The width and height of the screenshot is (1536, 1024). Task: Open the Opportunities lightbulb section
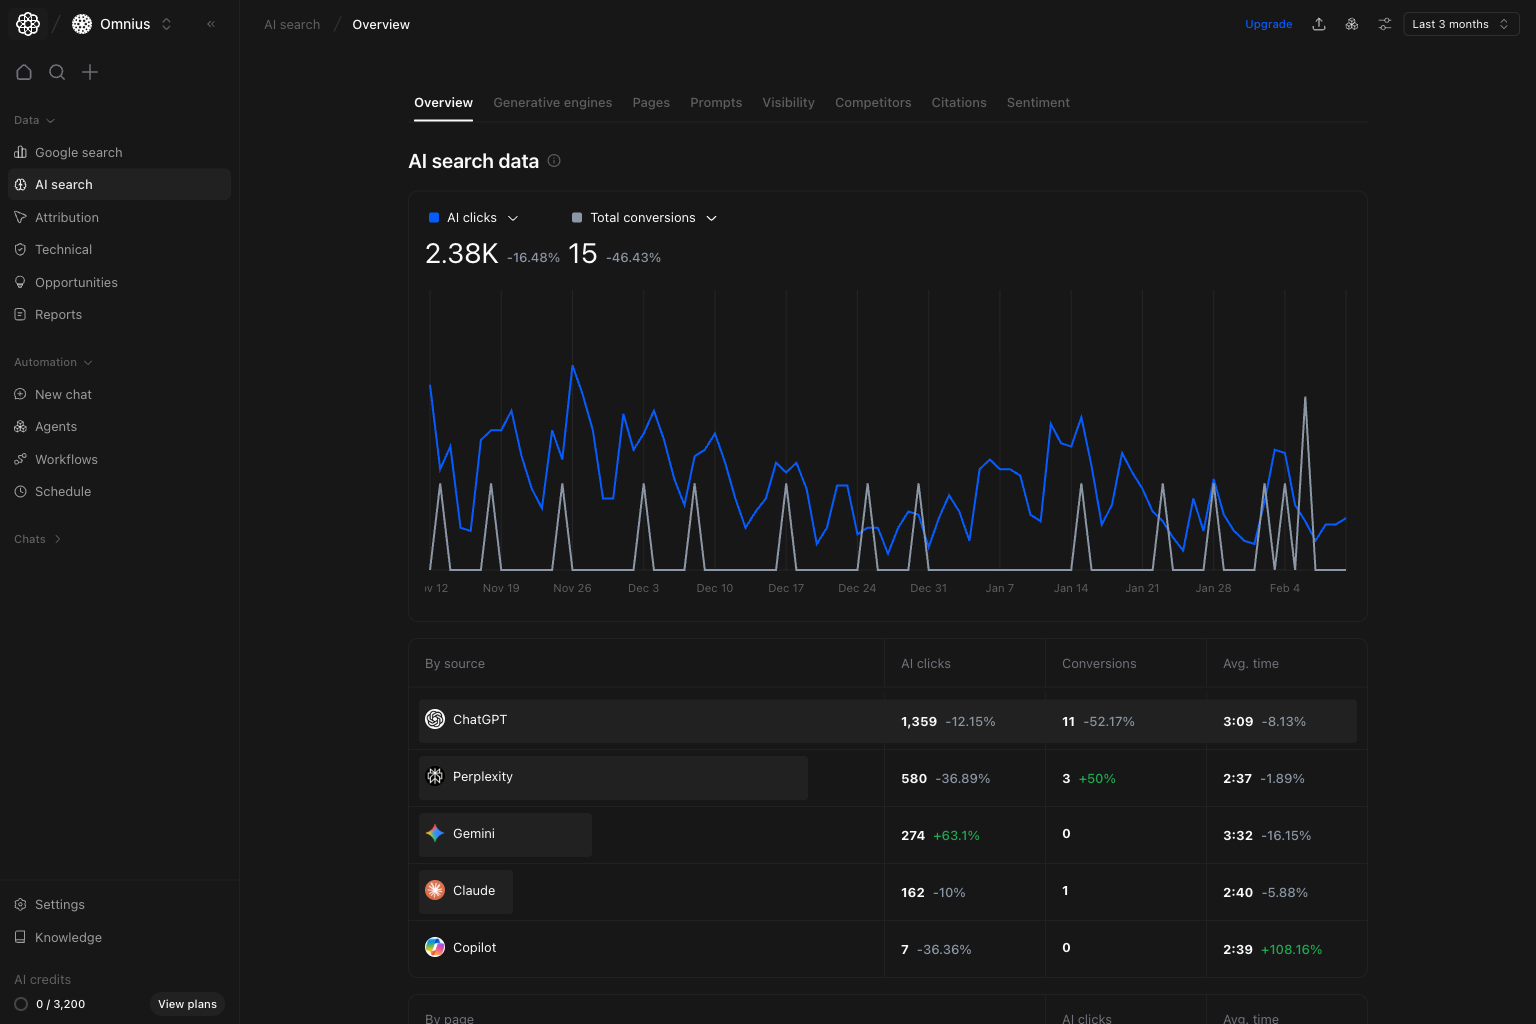[x=76, y=282]
